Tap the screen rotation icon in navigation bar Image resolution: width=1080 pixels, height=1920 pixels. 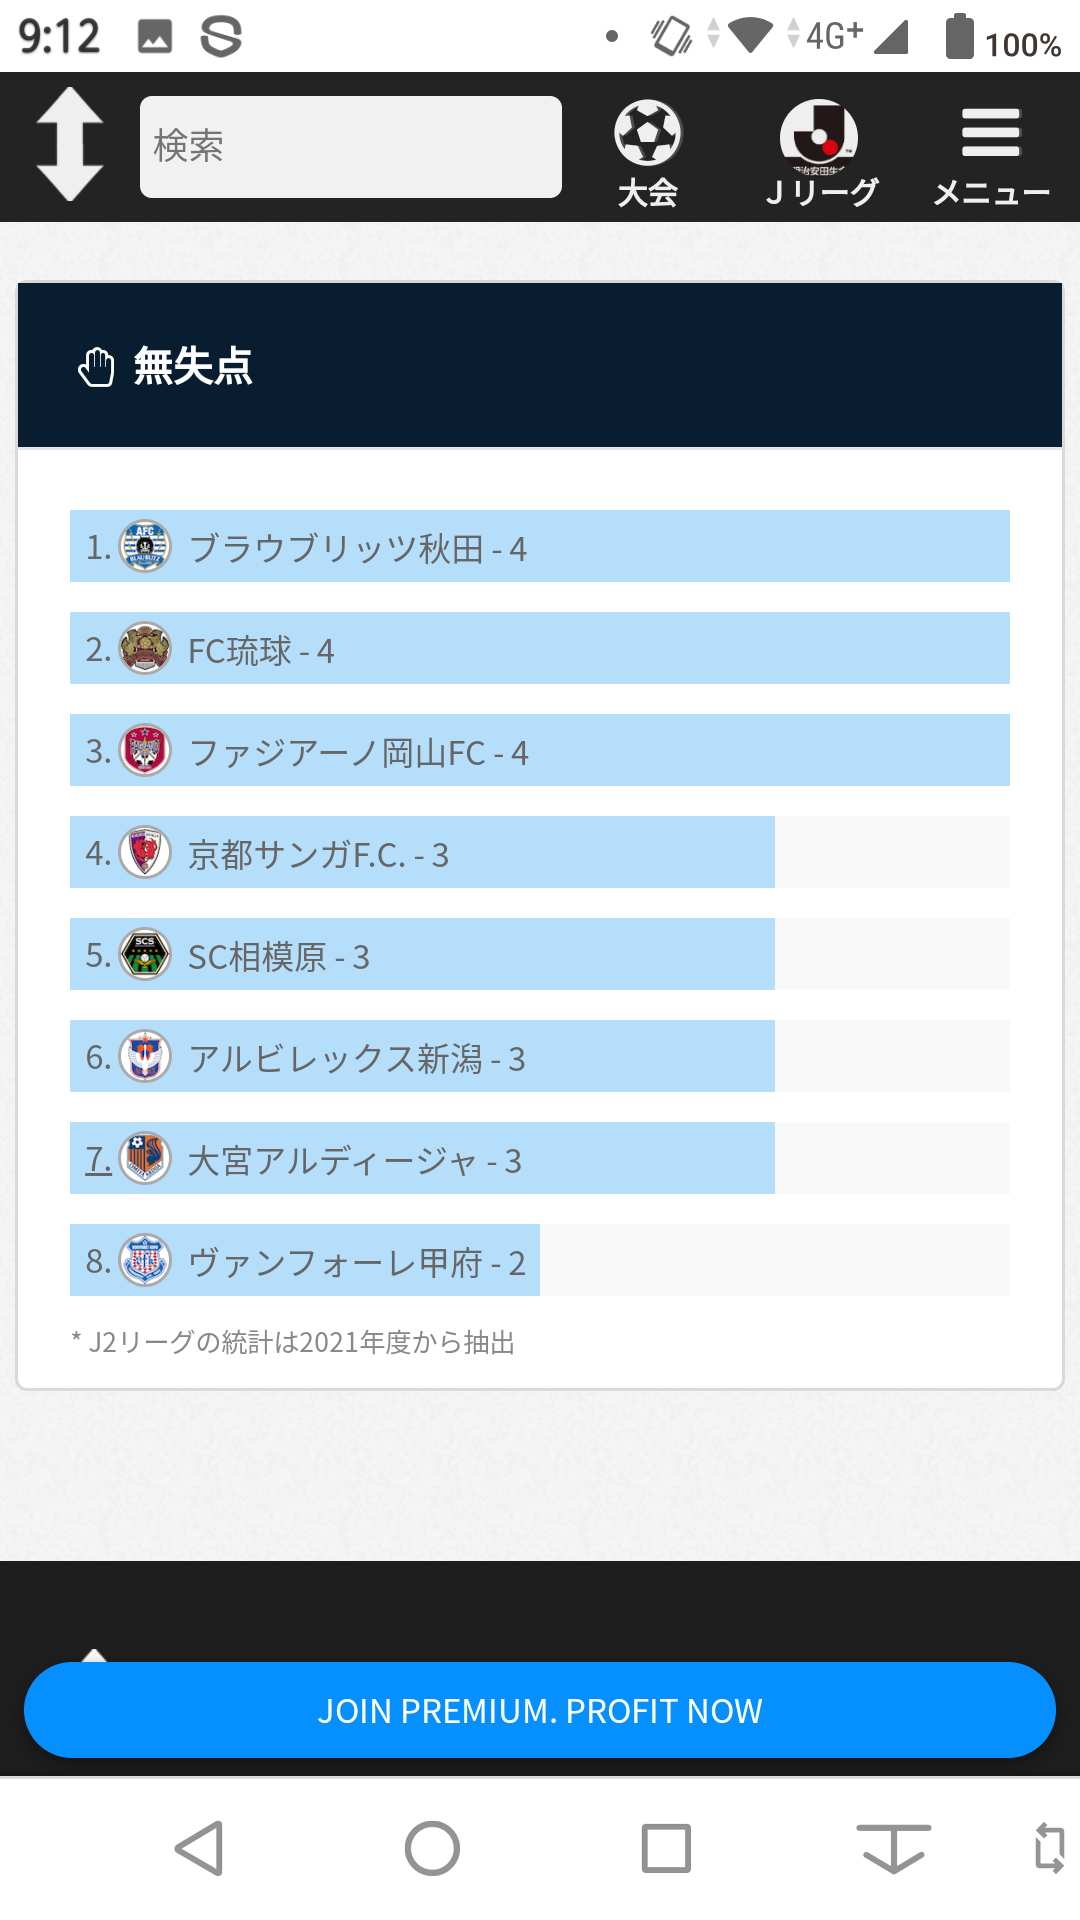(1049, 1848)
